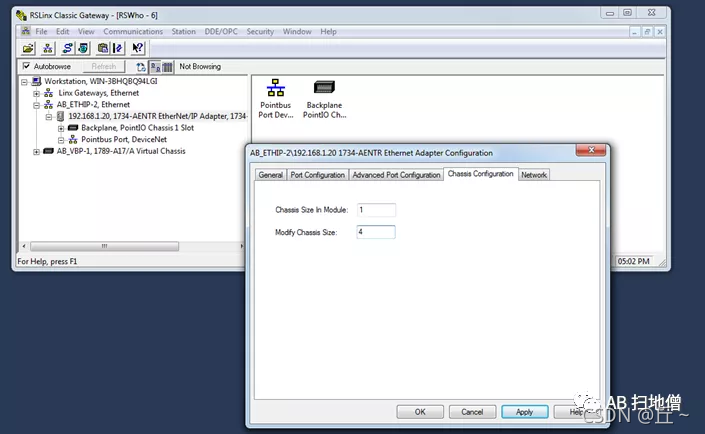Switch to the Port Configuration tab

317,175
